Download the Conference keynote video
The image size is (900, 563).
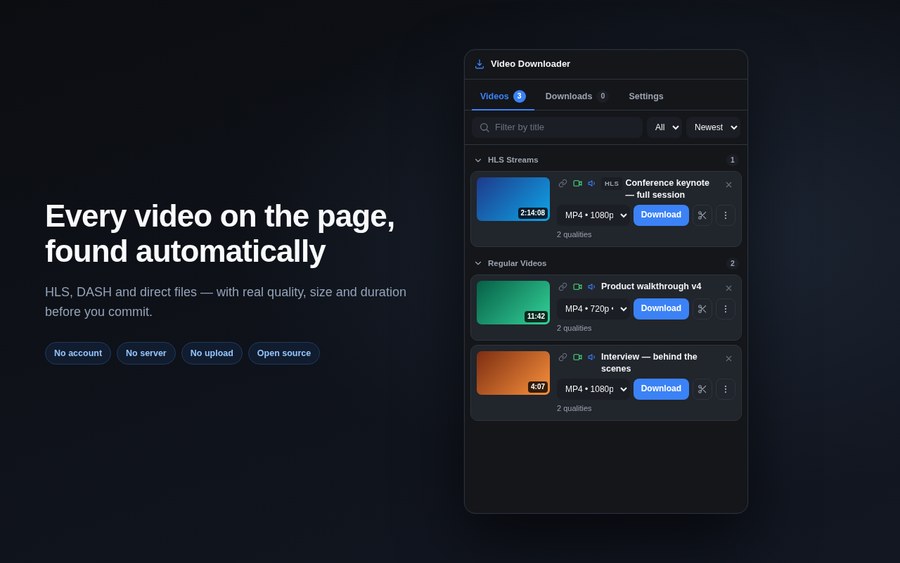661,215
